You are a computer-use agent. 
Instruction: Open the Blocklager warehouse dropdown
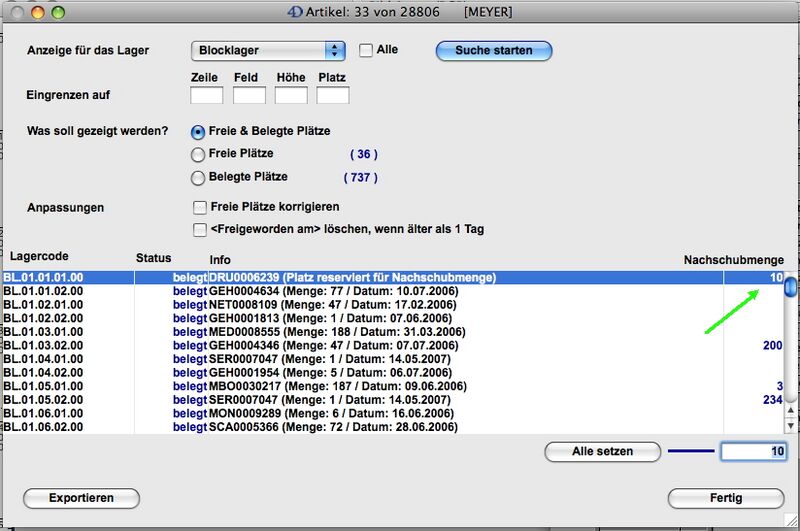coord(267,51)
